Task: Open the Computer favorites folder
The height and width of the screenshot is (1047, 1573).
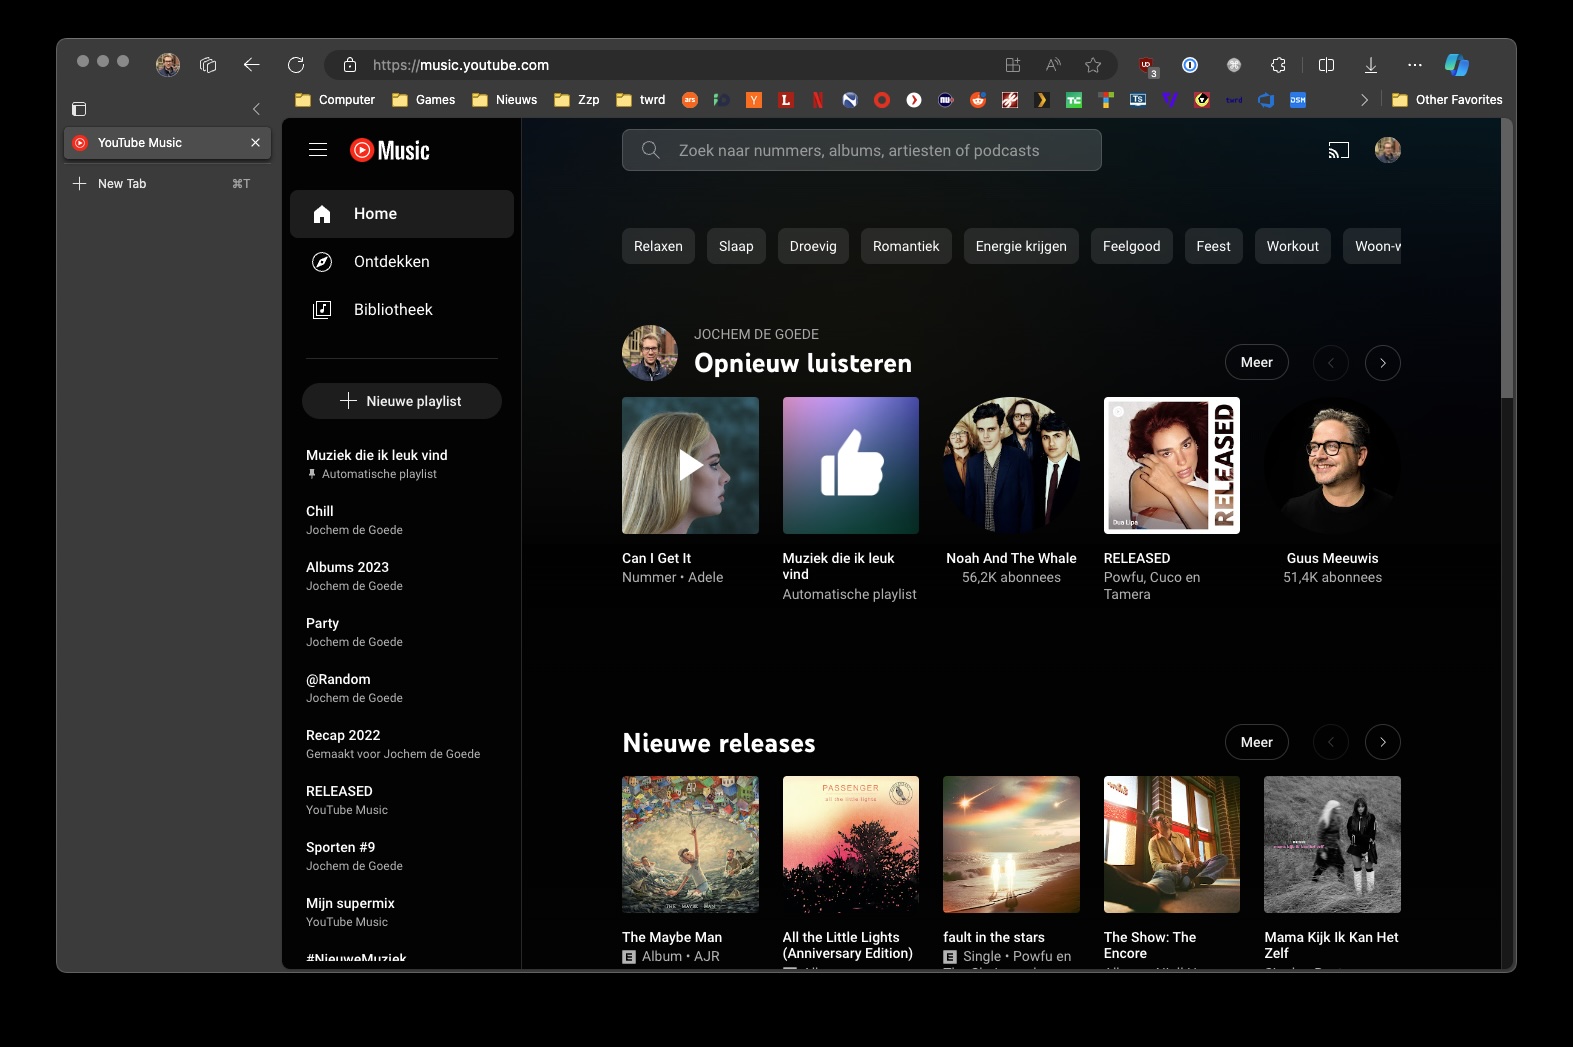Action: (x=335, y=100)
